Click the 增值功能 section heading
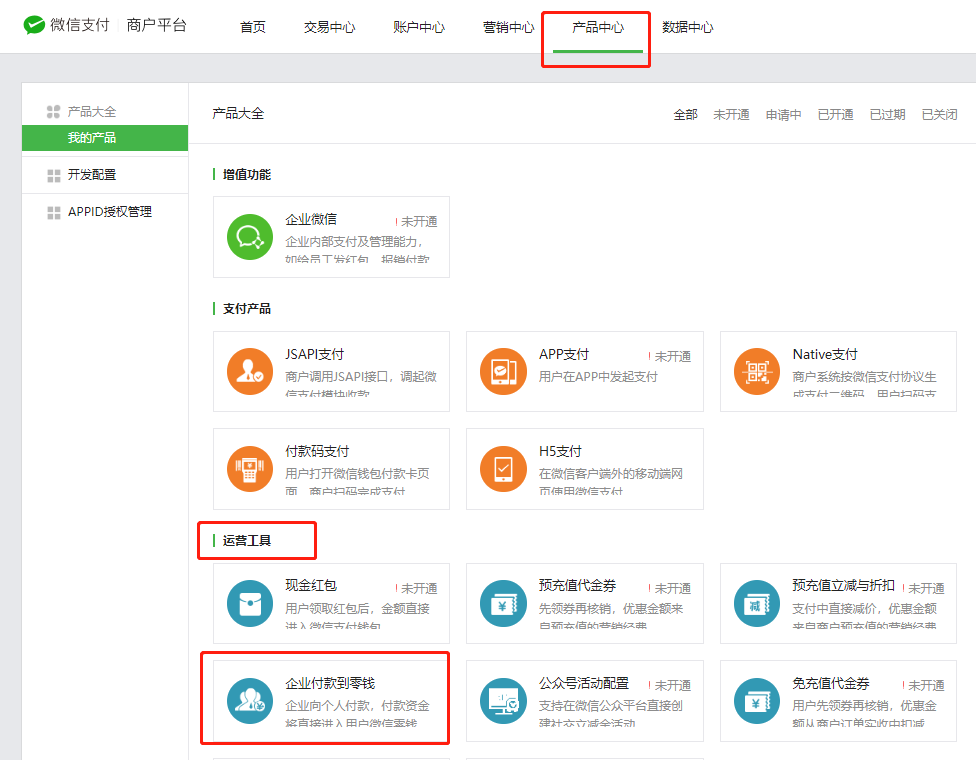This screenshot has height=760, width=976. pos(246,174)
